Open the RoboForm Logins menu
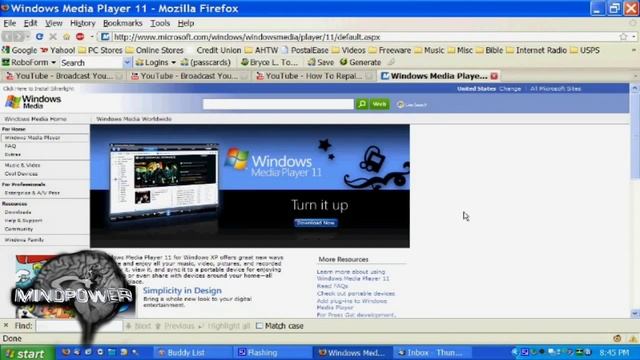The width and height of the screenshot is (640, 360). pos(156,62)
